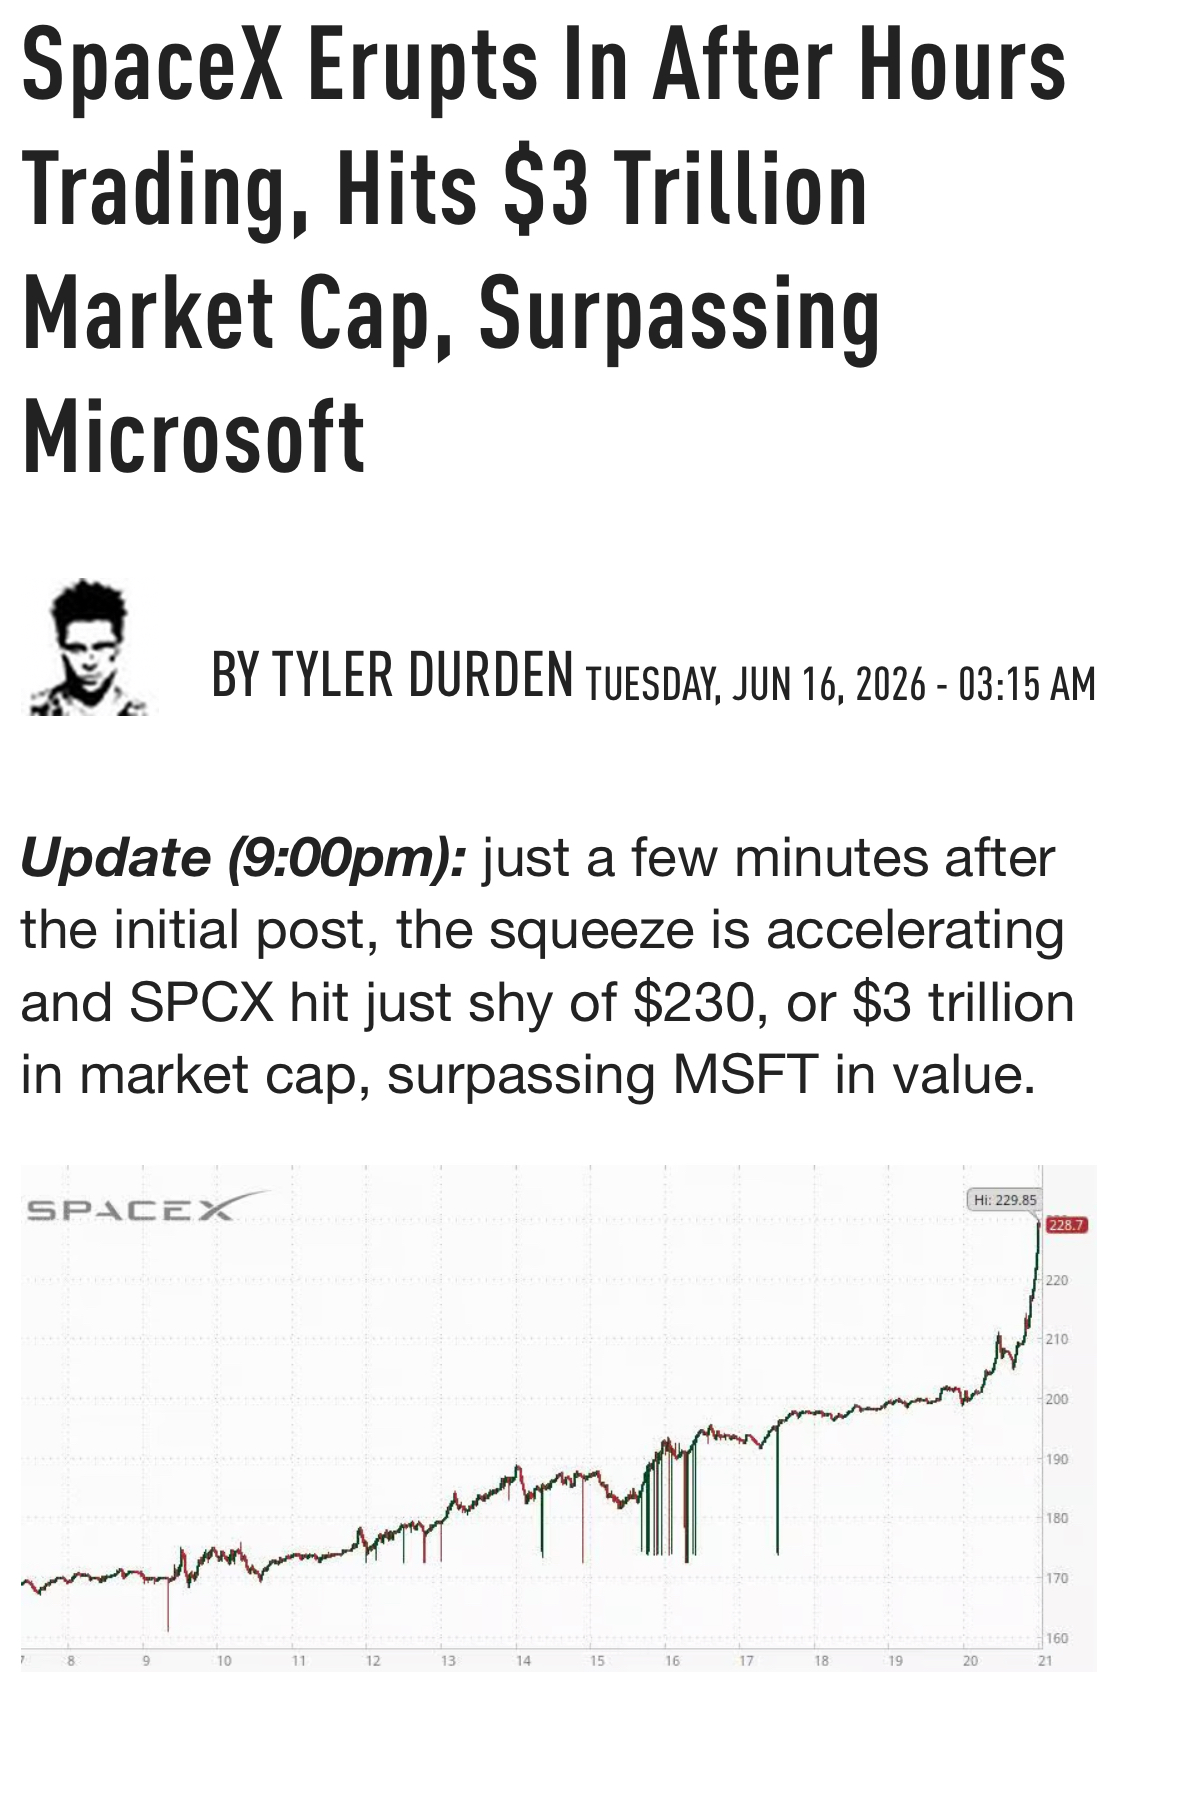Click date 10 on chart axis
1179x1800 pixels.
tap(224, 1660)
